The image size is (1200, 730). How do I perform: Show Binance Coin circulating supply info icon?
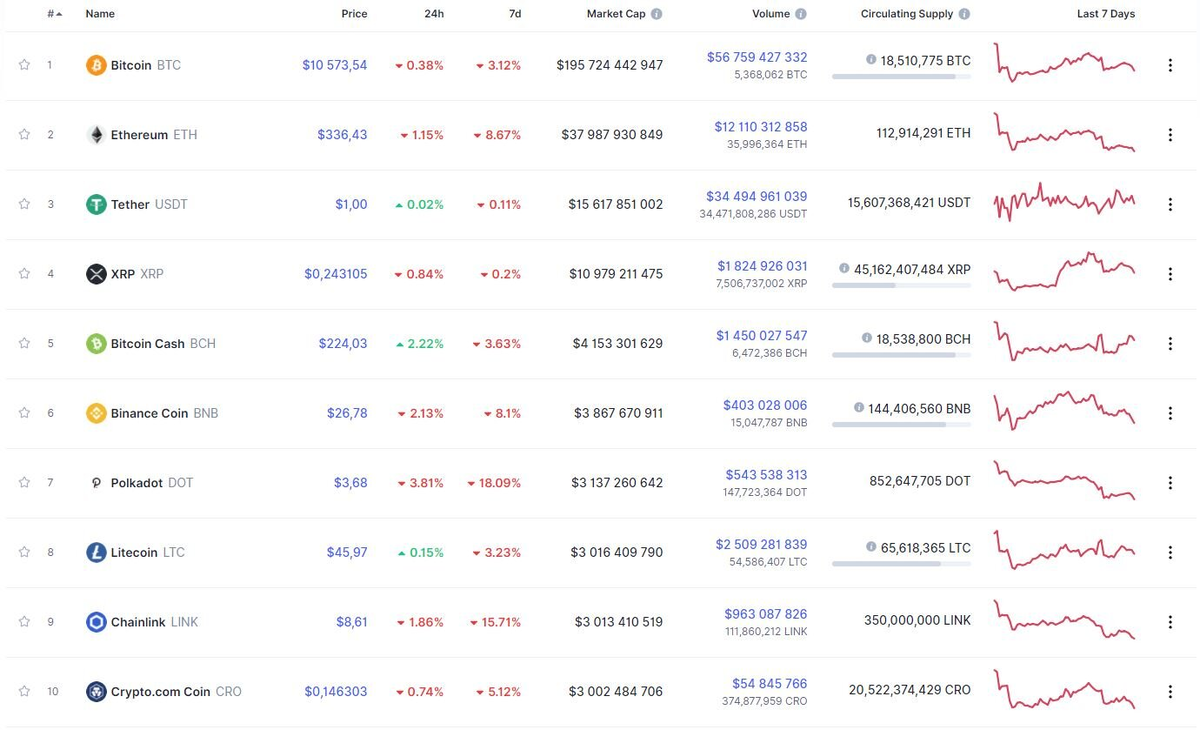(x=859, y=408)
